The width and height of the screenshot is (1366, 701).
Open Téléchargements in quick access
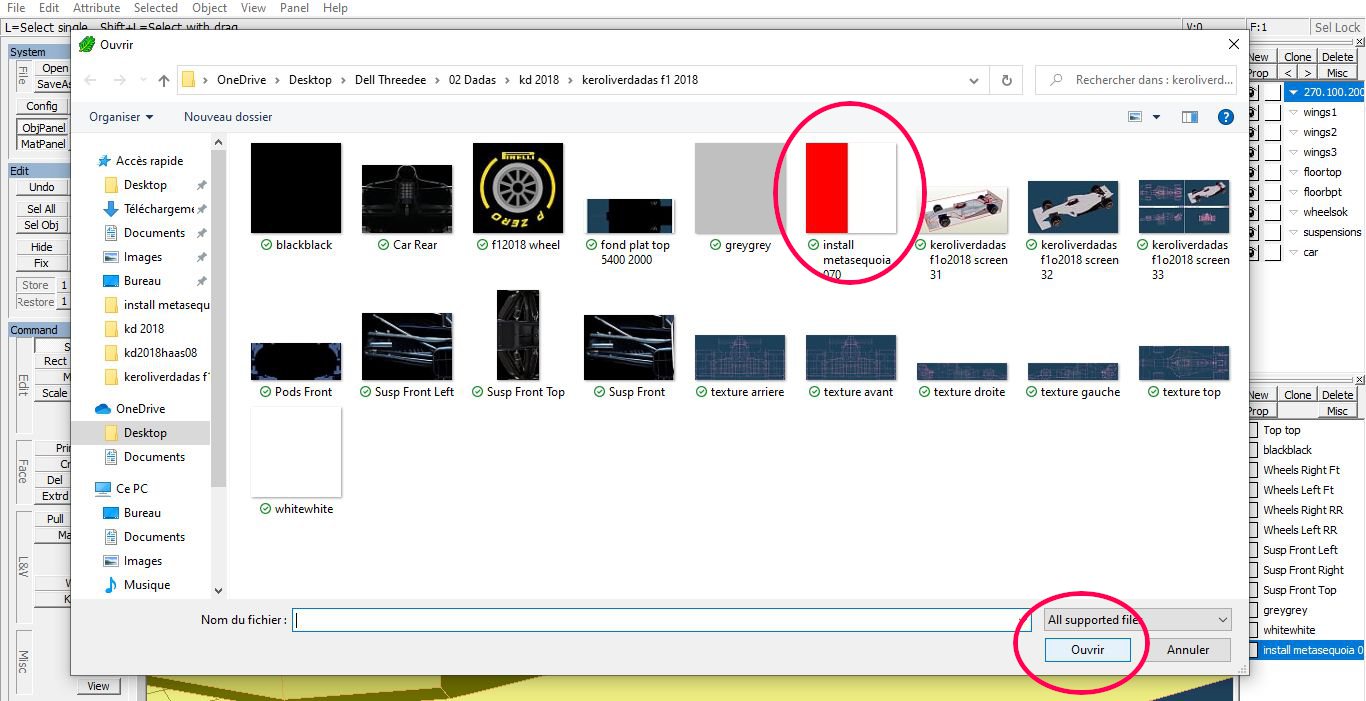158,209
